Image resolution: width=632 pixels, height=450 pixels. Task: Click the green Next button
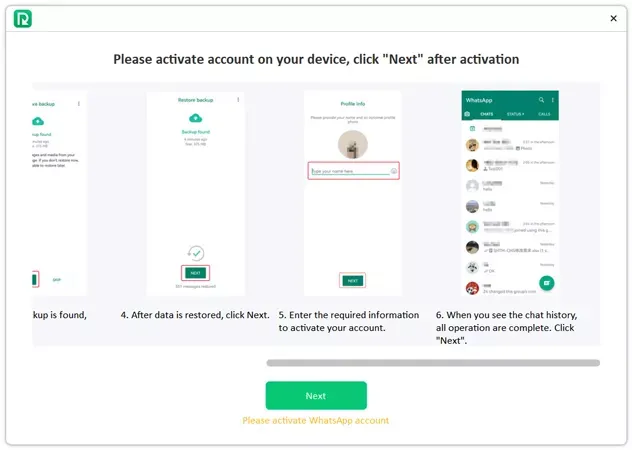click(316, 396)
